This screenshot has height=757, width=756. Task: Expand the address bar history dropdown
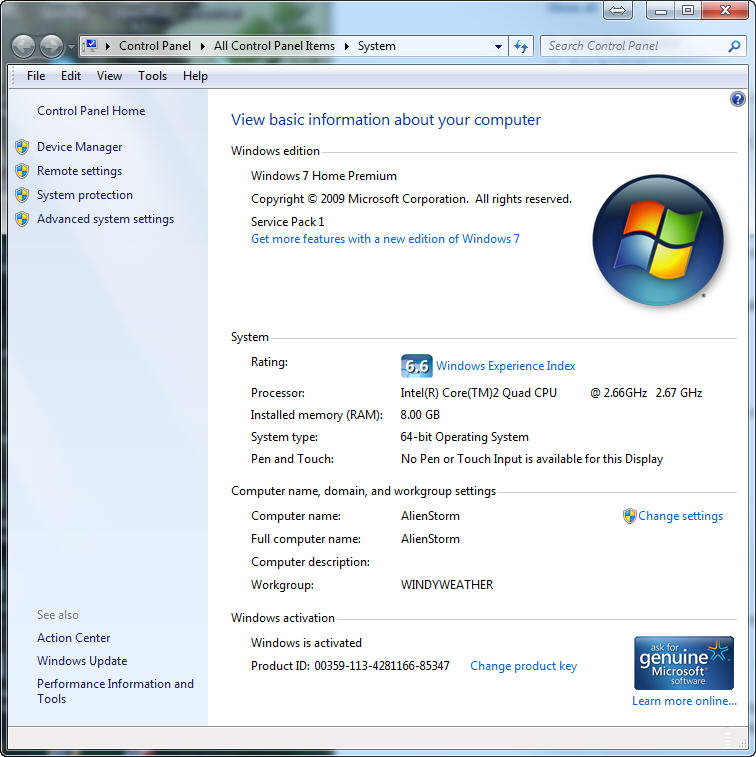(498, 46)
